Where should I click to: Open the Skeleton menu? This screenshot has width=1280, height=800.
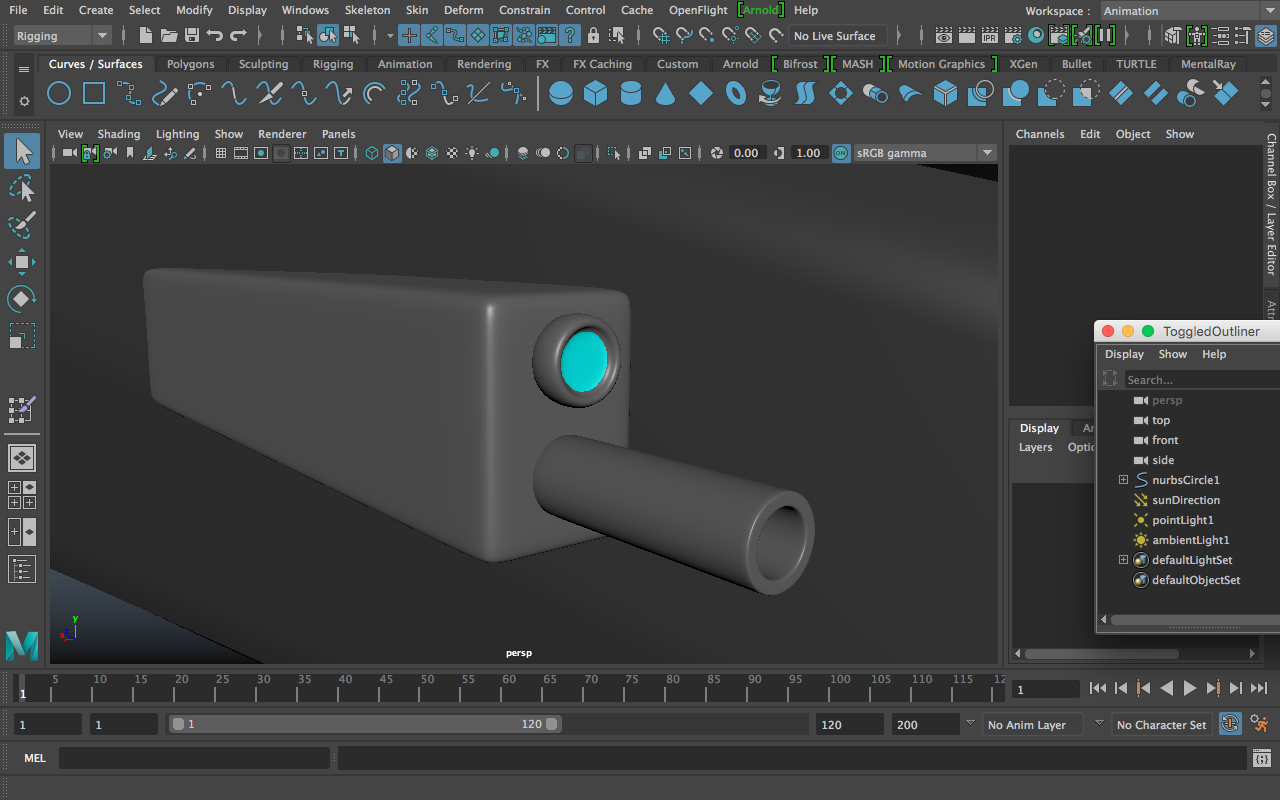(367, 10)
